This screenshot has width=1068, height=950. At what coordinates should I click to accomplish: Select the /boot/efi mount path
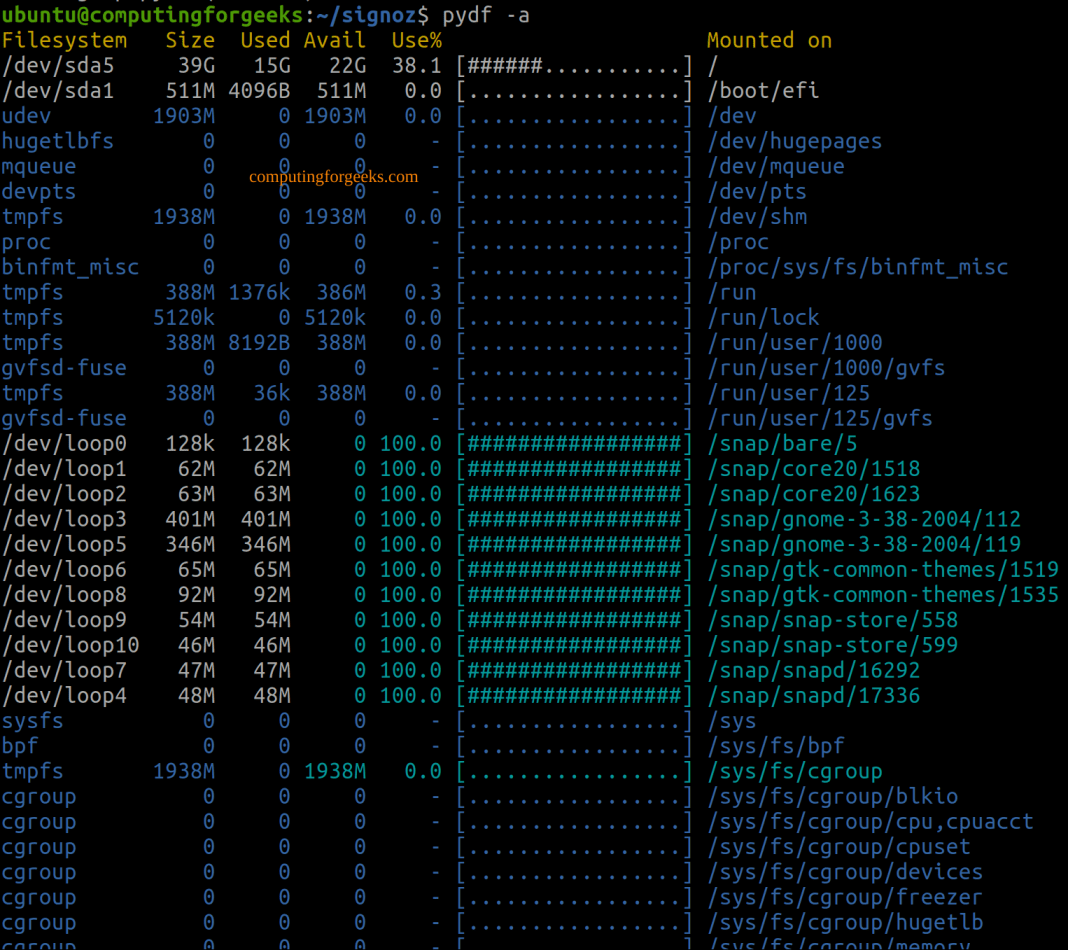[x=763, y=91]
